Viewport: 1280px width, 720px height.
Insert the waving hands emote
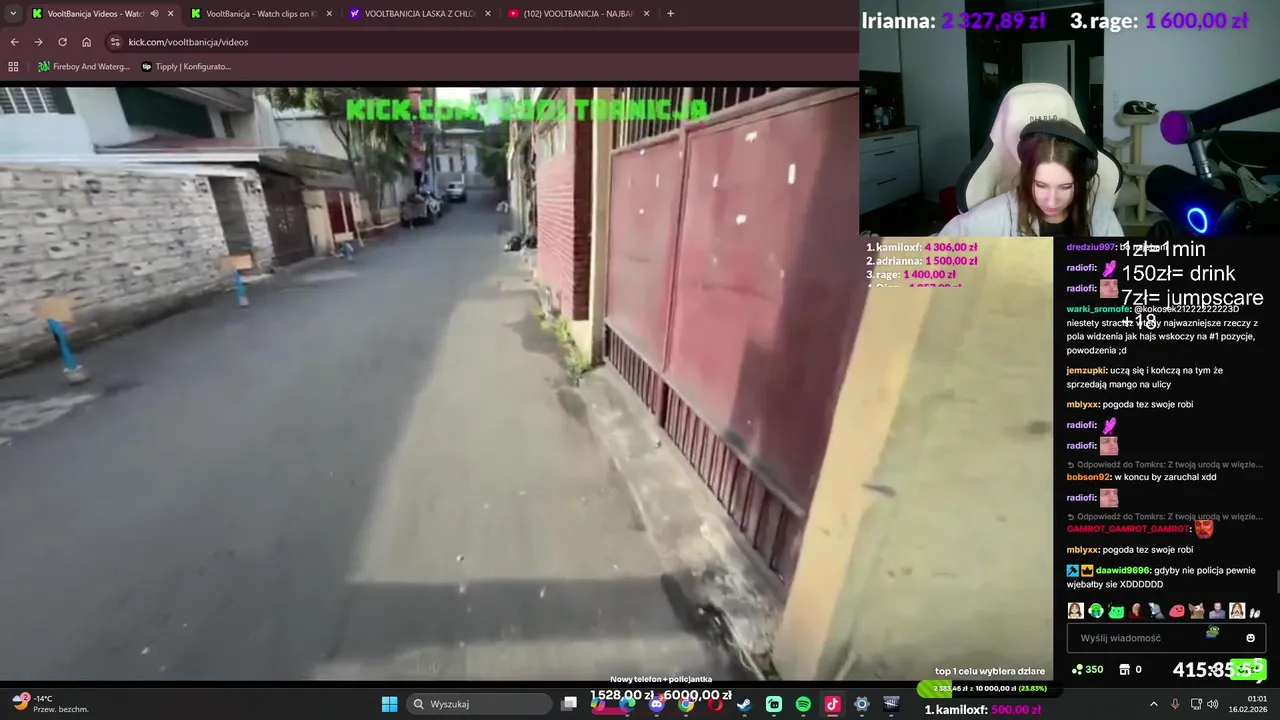coord(1255,612)
